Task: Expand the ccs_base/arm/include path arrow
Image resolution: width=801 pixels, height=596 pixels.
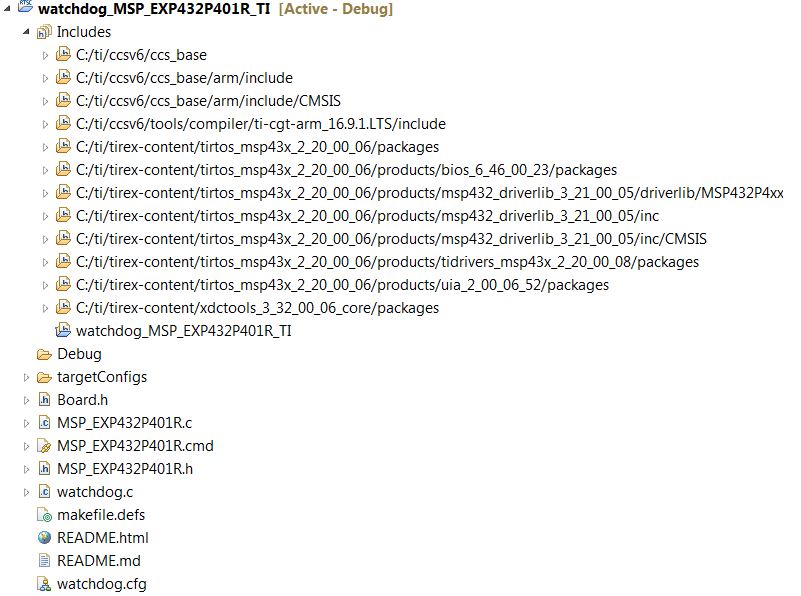Action: (45, 78)
